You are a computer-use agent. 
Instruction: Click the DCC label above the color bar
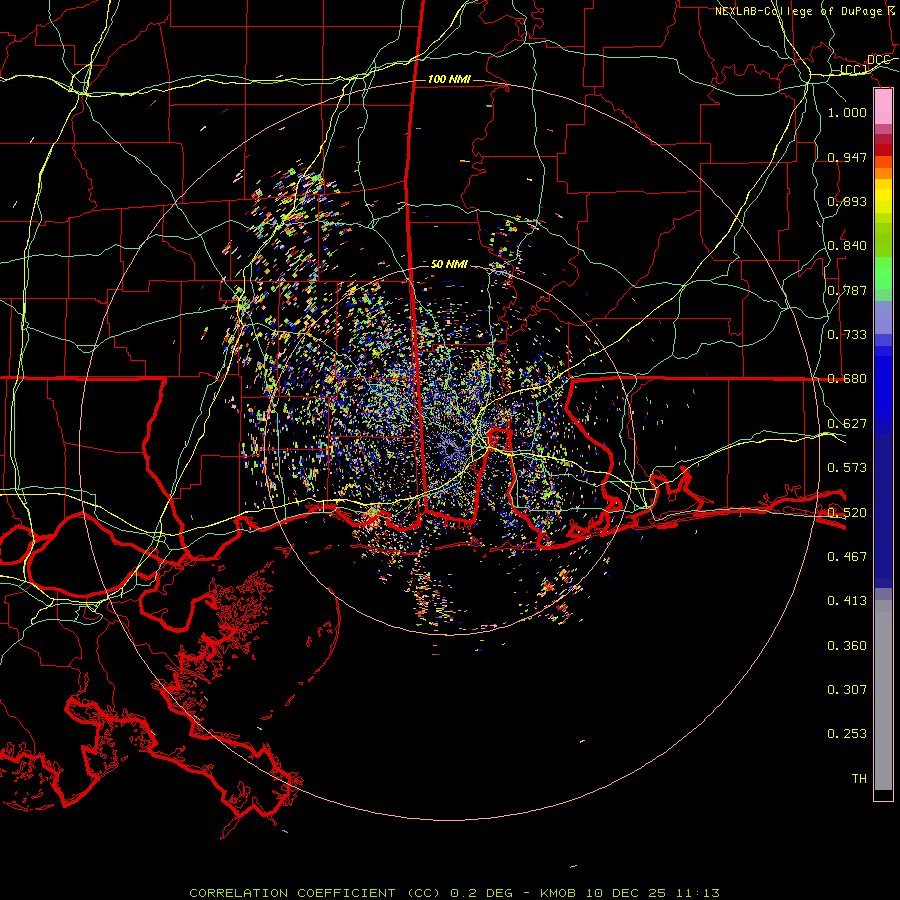pos(878,60)
